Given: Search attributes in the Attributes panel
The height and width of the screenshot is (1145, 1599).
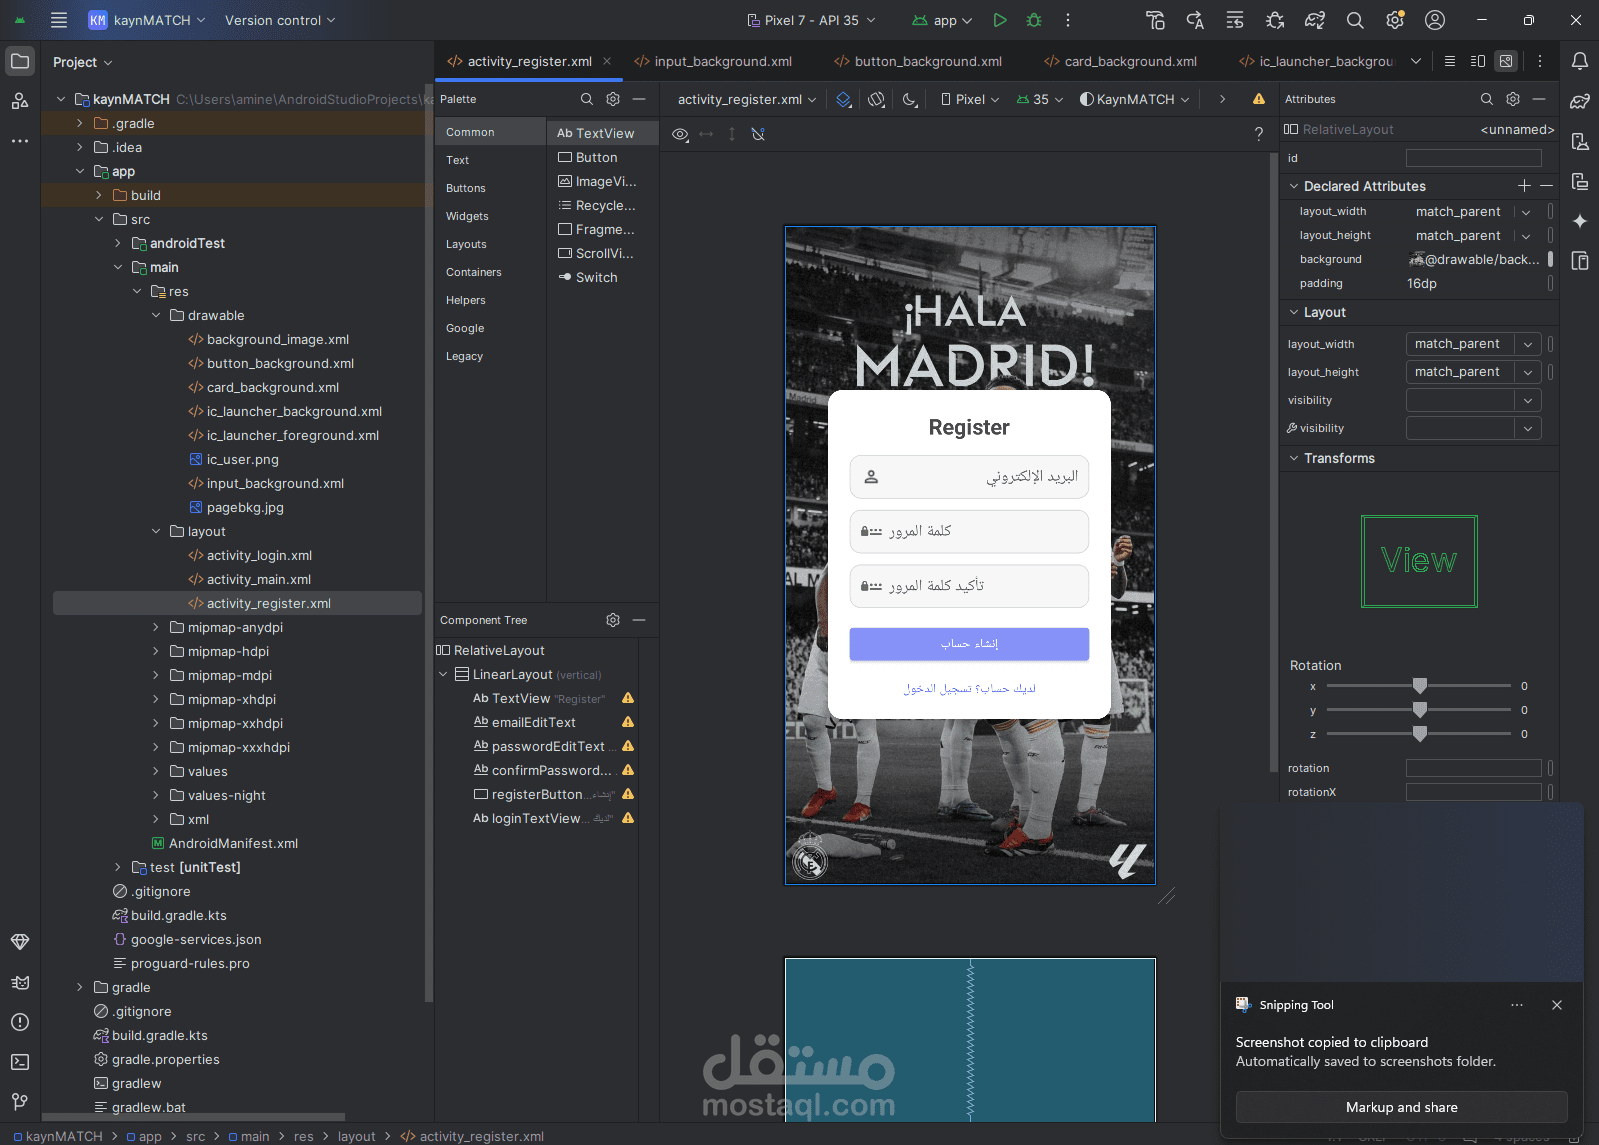Looking at the screenshot, I should pyautogui.click(x=1487, y=99).
